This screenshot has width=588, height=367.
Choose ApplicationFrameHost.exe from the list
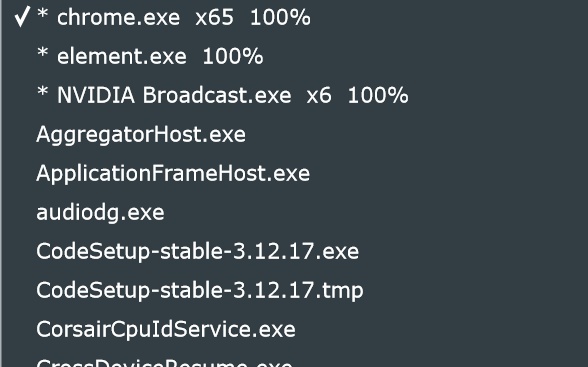295,173
